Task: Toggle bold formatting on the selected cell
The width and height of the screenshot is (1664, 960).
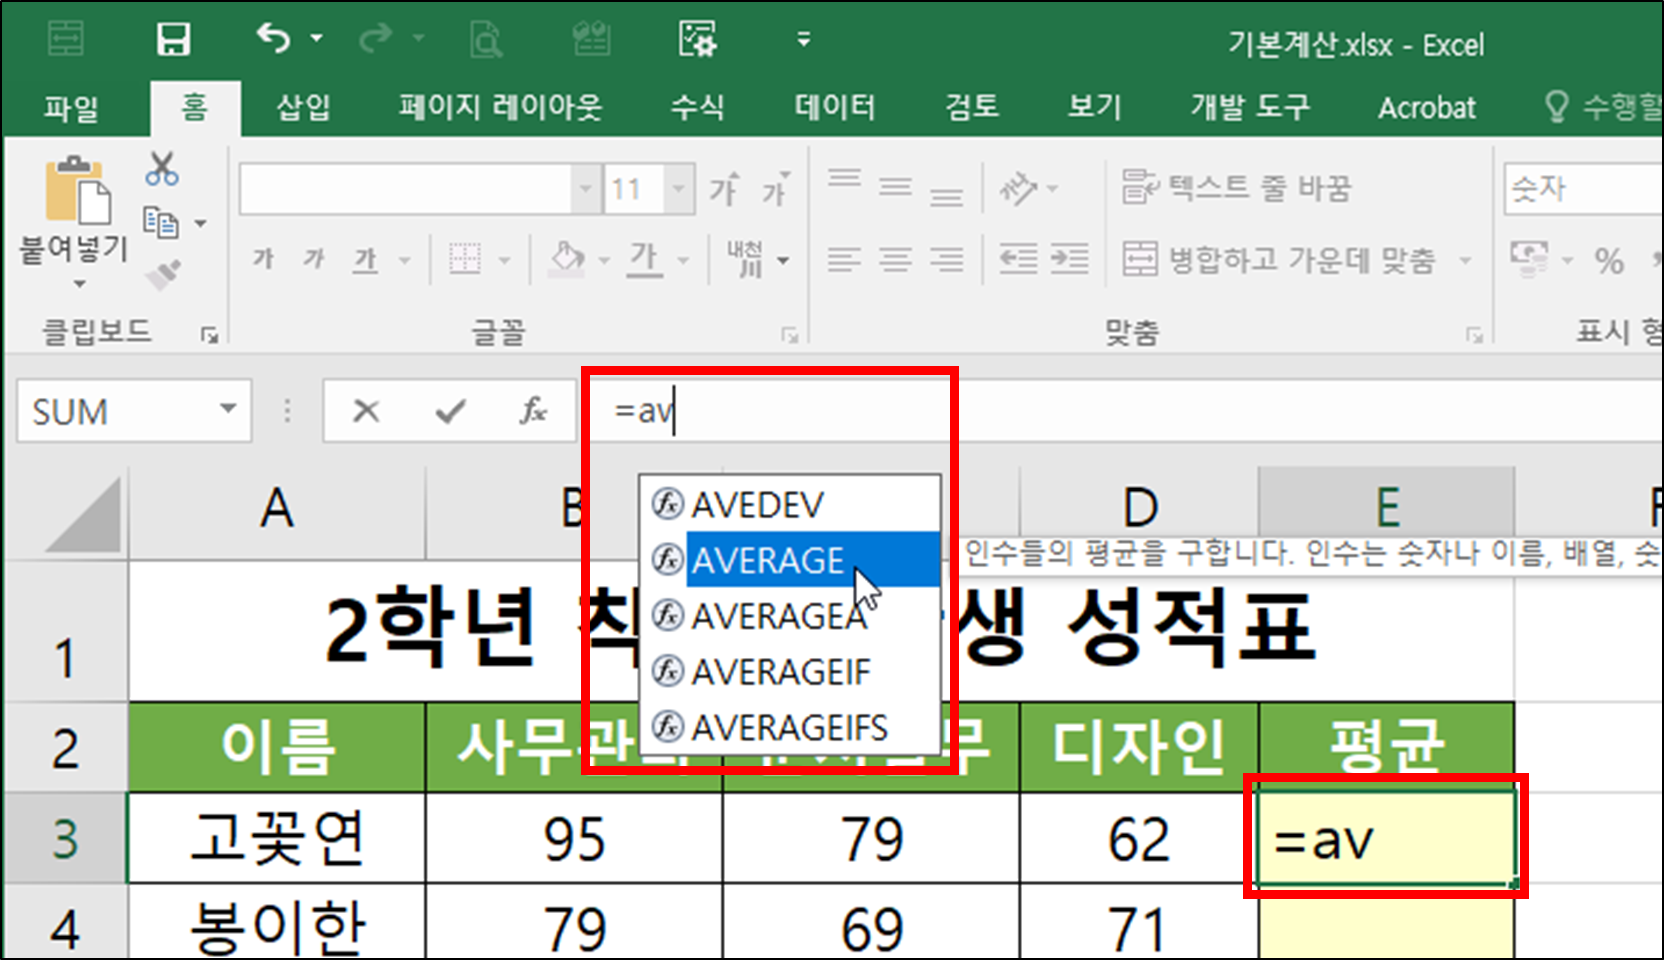Action: click(262, 259)
